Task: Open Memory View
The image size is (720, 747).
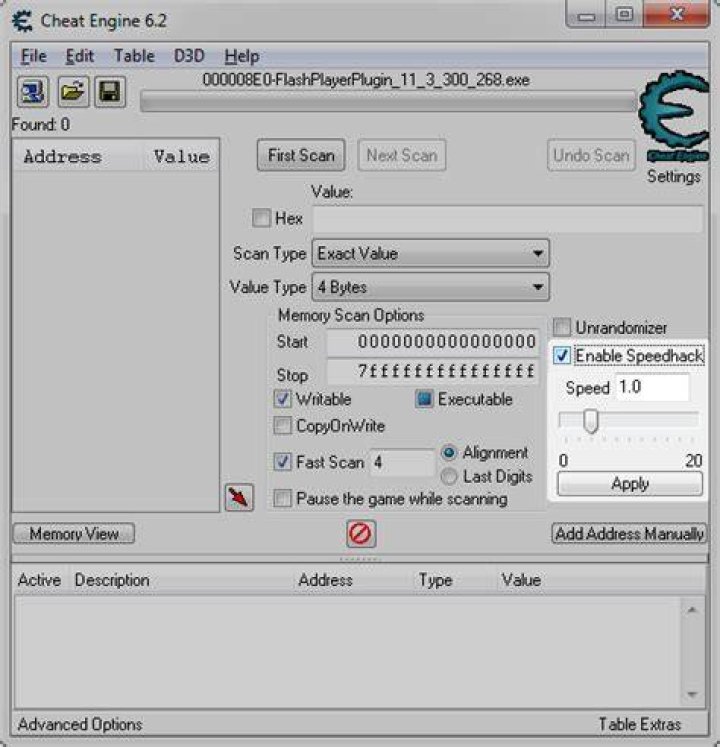Action: click(74, 534)
